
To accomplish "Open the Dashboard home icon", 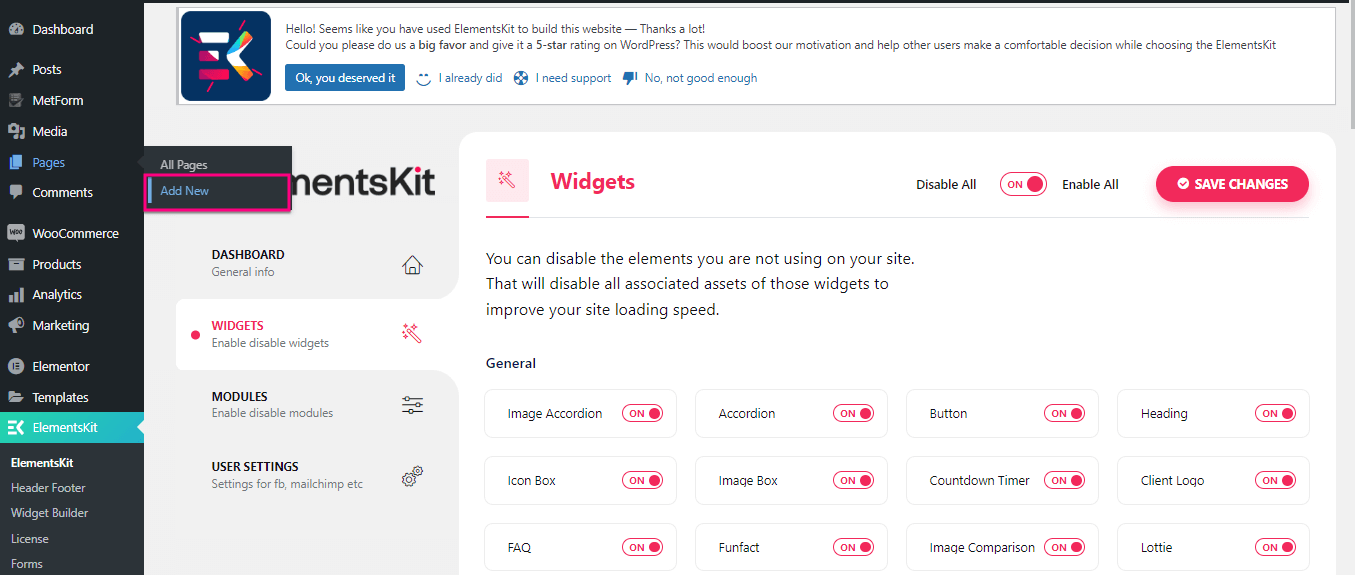I will [412, 264].
